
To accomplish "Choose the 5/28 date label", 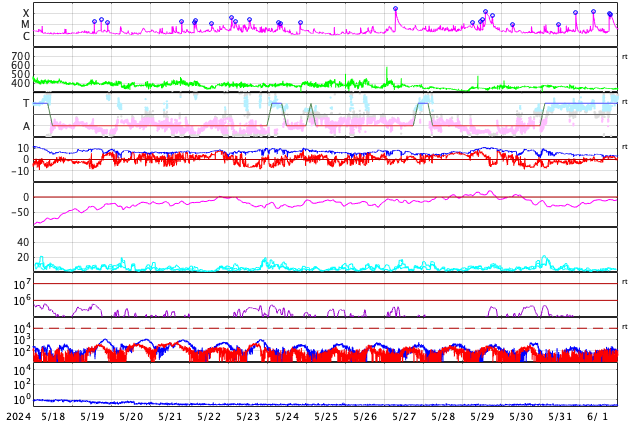I will (x=444, y=417).
